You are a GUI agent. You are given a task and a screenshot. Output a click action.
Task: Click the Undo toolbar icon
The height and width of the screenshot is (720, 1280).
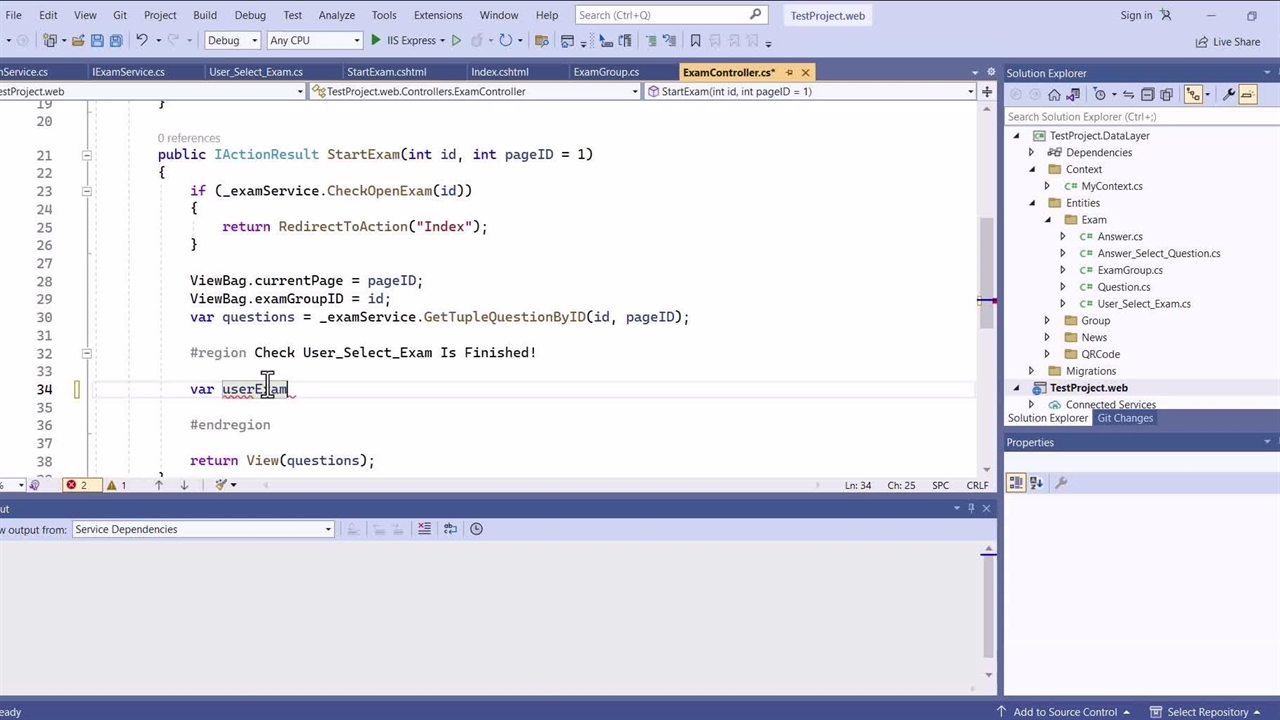pos(142,41)
